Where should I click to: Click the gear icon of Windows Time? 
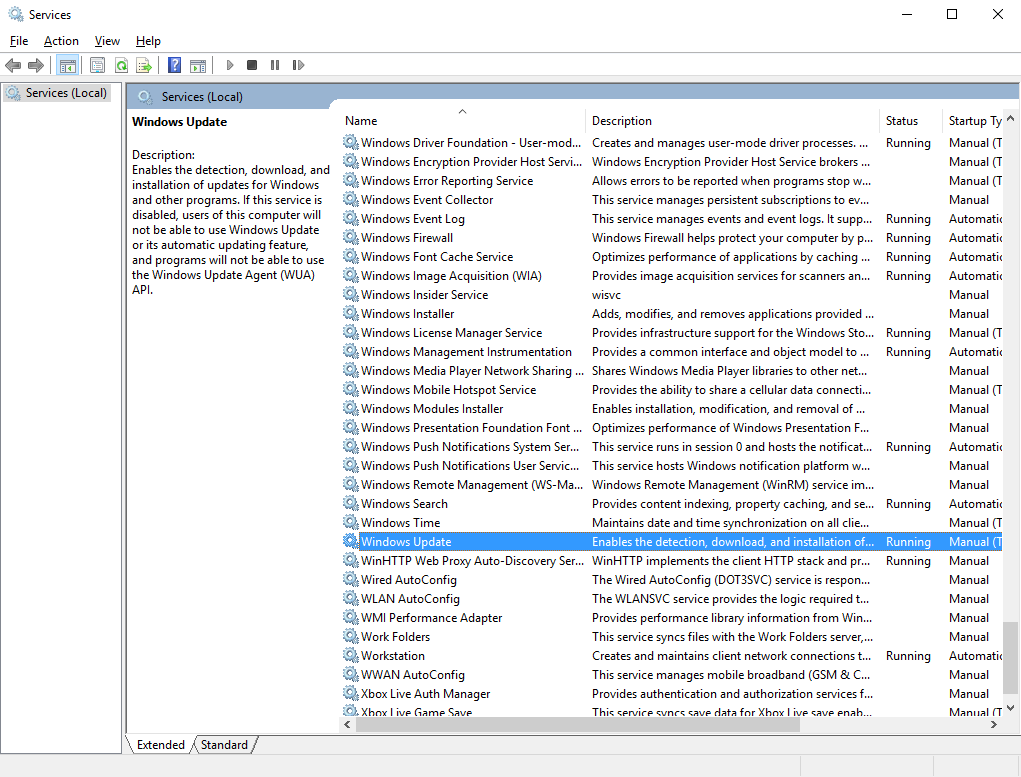351,522
